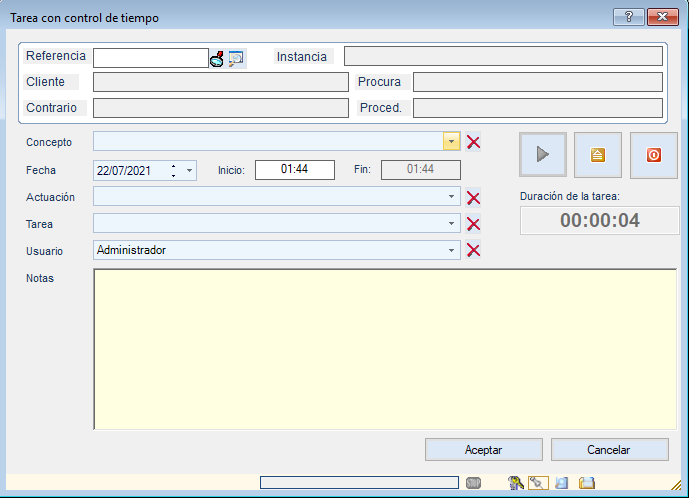The width and height of the screenshot is (689, 498).
Task: Expand the Actuación dropdown
Action: coord(452,198)
